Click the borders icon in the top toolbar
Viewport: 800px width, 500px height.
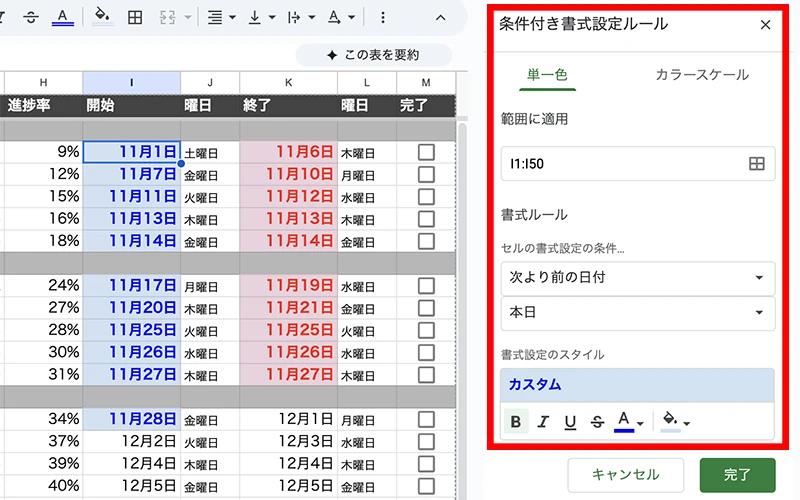135,17
